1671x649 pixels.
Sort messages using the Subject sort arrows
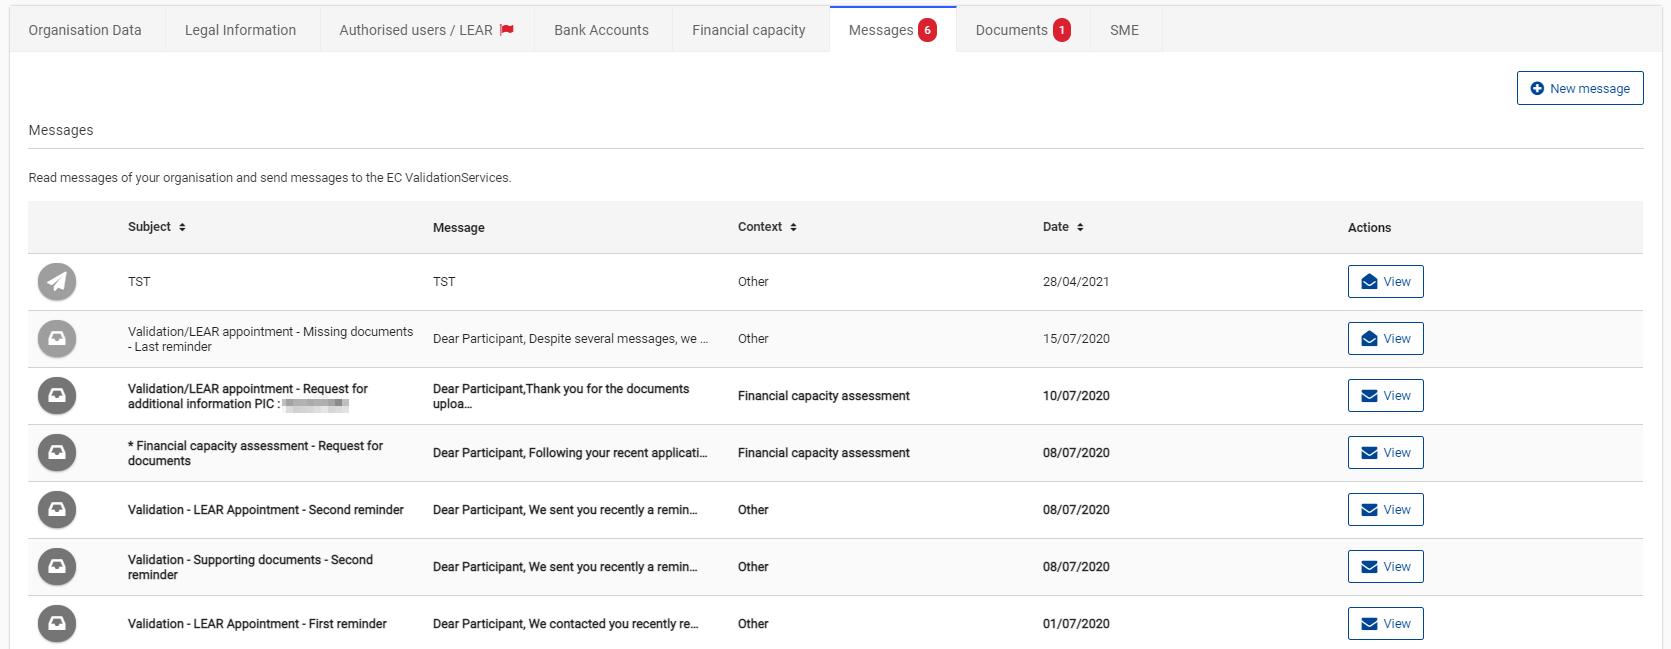[182, 228]
